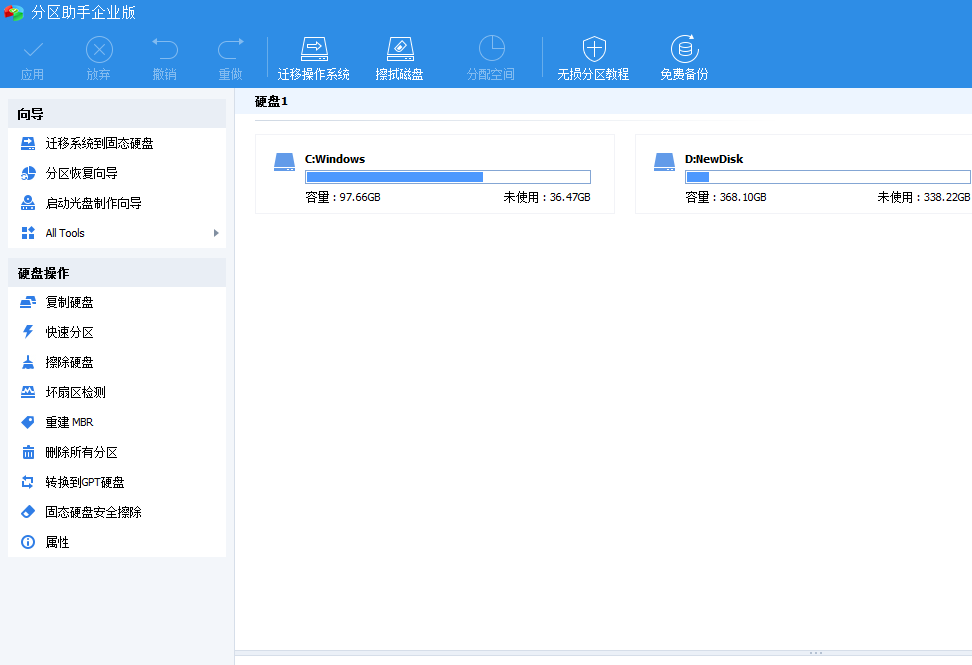Image resolution: width=972 pixels, height=665 pixels.
Task: Click the 快速分区 lightning icon
Action: [x=28, y=332]
